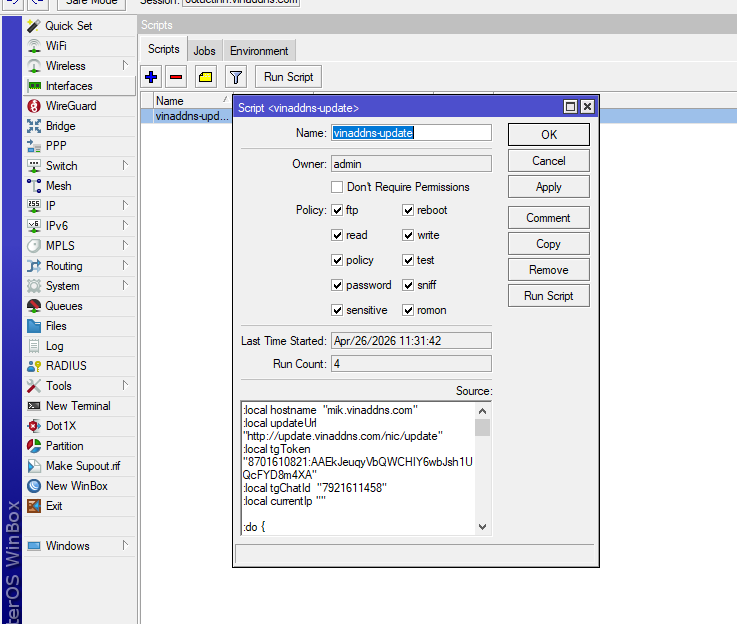Click the yellow comment note icon
The height and width of the screenshot is (624, 737).
click(205, 77)
